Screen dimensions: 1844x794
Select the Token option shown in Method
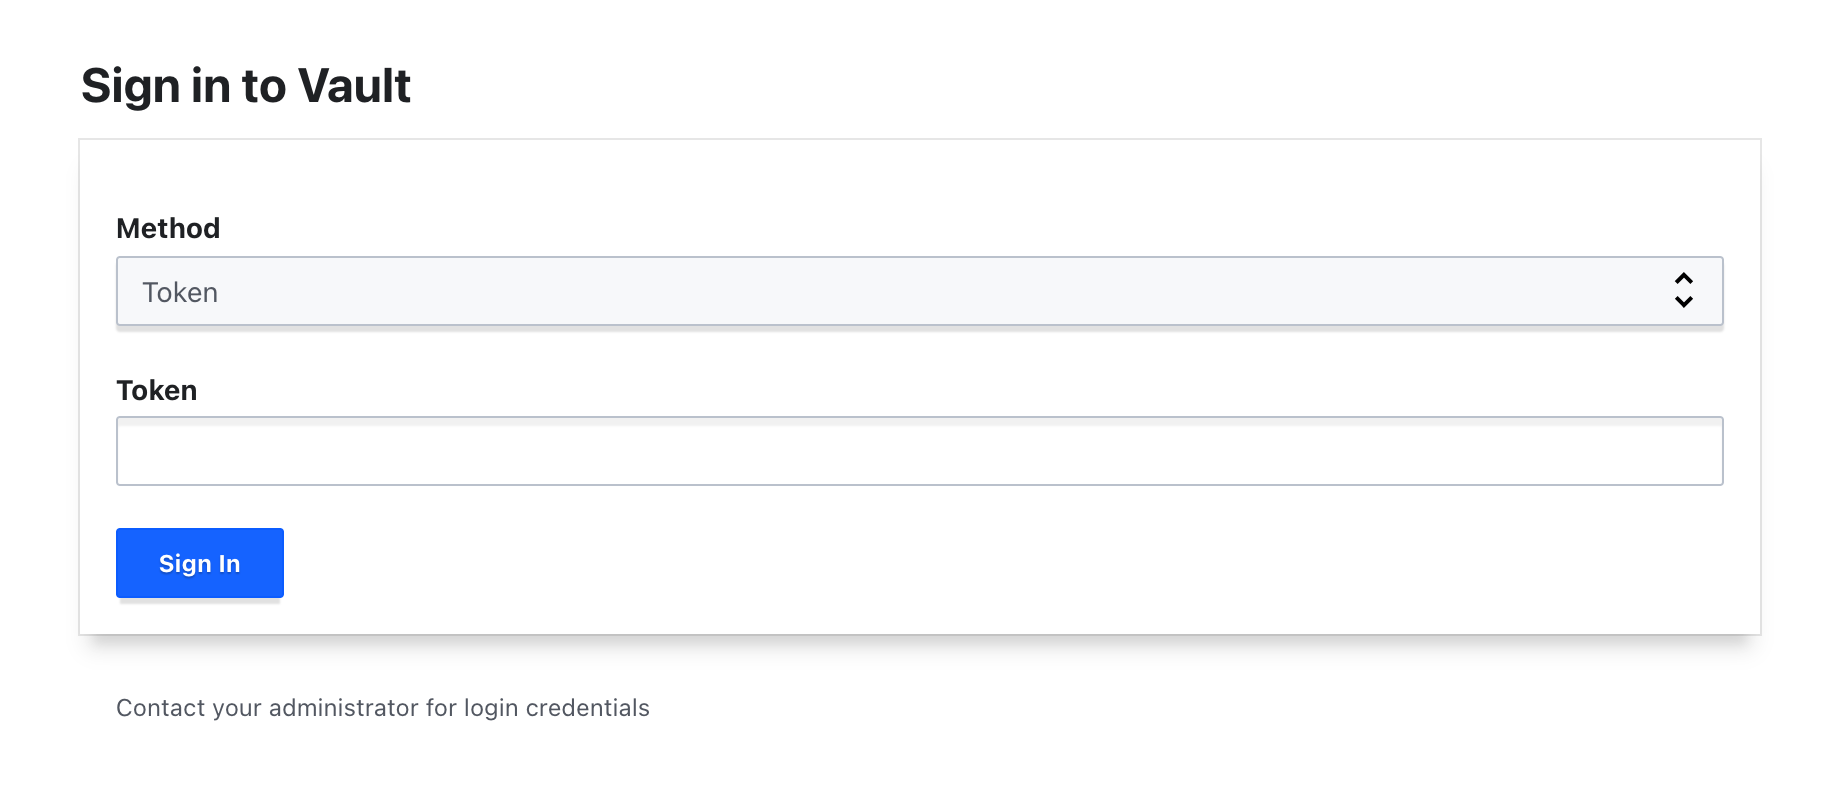[183, 292]
